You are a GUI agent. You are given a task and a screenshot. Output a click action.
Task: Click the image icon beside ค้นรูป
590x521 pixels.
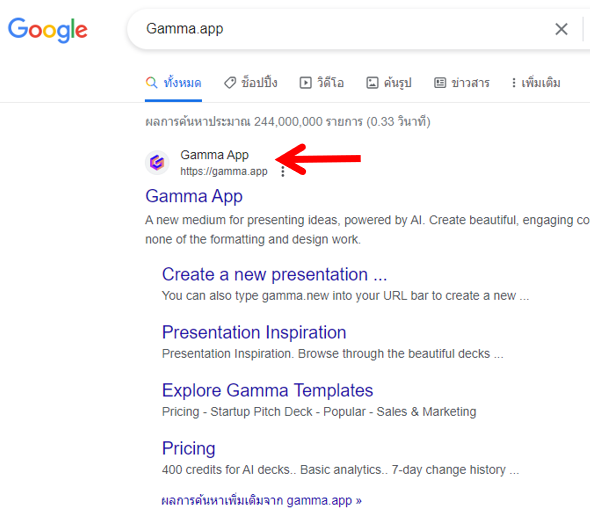coord(373,82)
